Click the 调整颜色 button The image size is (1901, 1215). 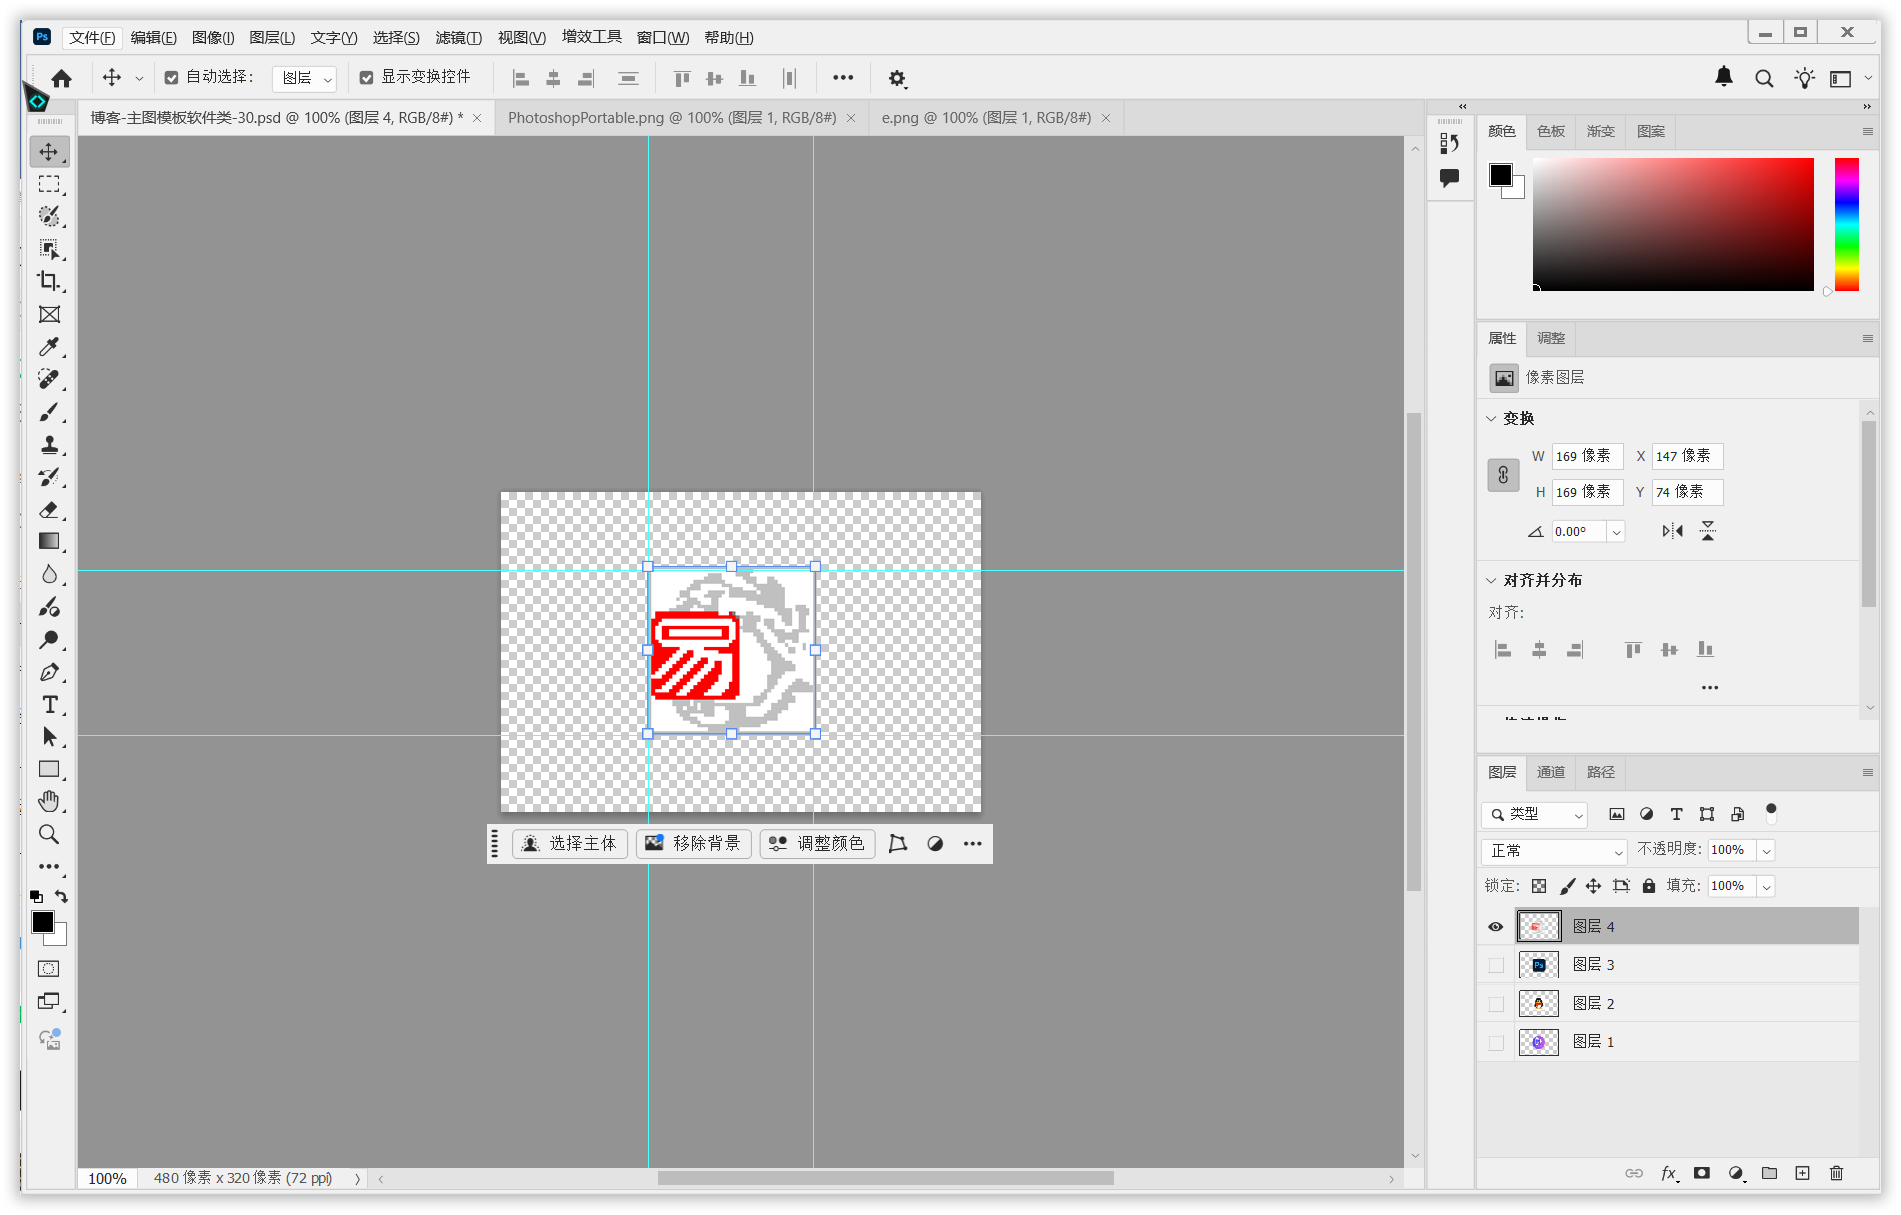click(x=817, y=844)
